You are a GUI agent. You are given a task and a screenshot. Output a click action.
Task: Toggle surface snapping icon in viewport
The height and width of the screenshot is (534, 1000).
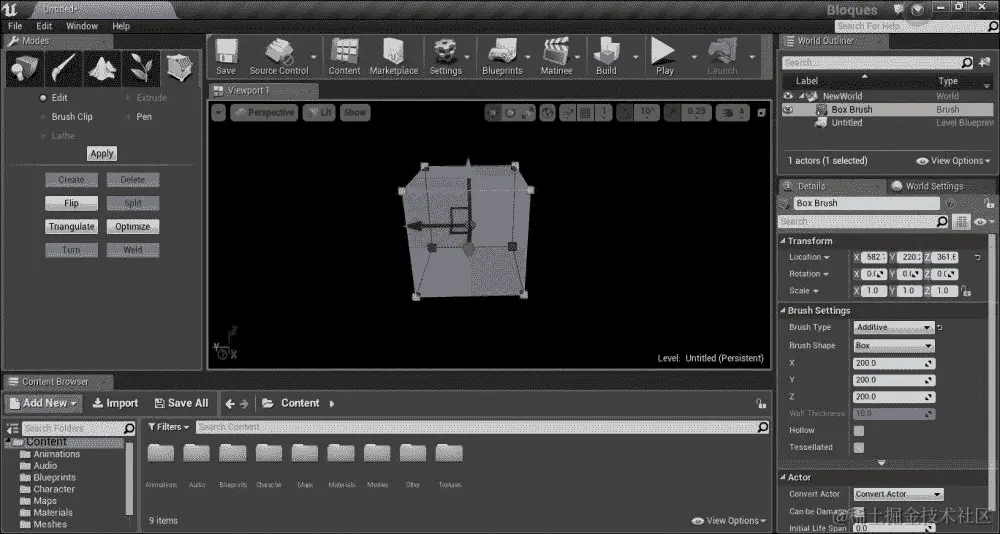pos(568,113)
